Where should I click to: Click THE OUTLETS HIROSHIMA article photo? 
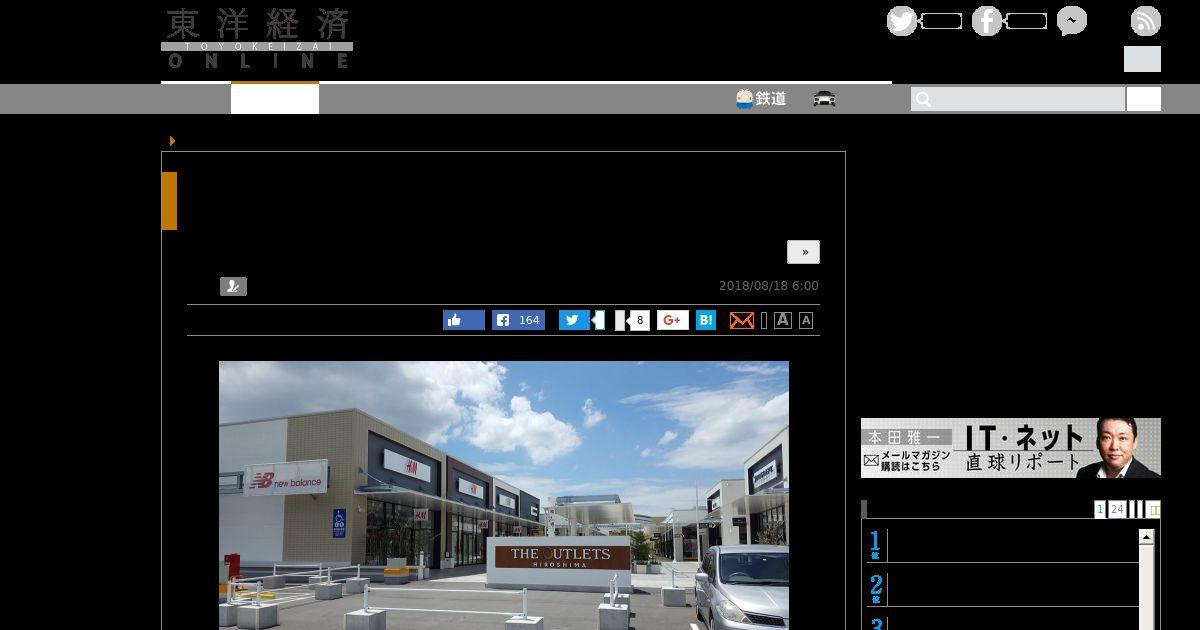click(504, 495)
